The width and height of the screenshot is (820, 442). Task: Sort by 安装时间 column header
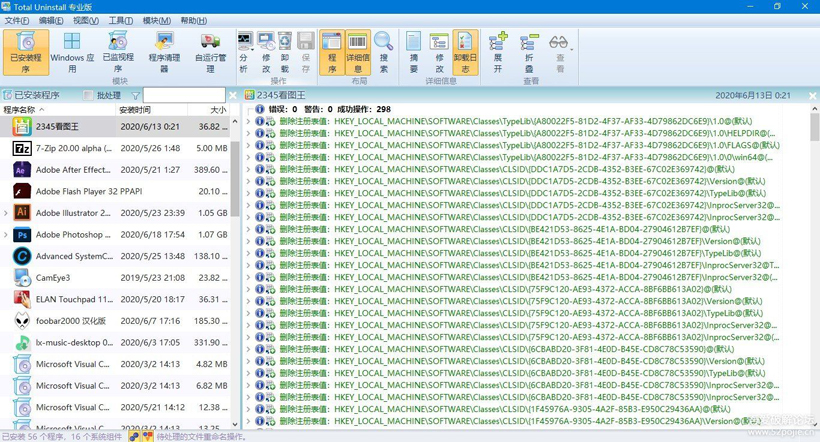[x=152, y=109]
